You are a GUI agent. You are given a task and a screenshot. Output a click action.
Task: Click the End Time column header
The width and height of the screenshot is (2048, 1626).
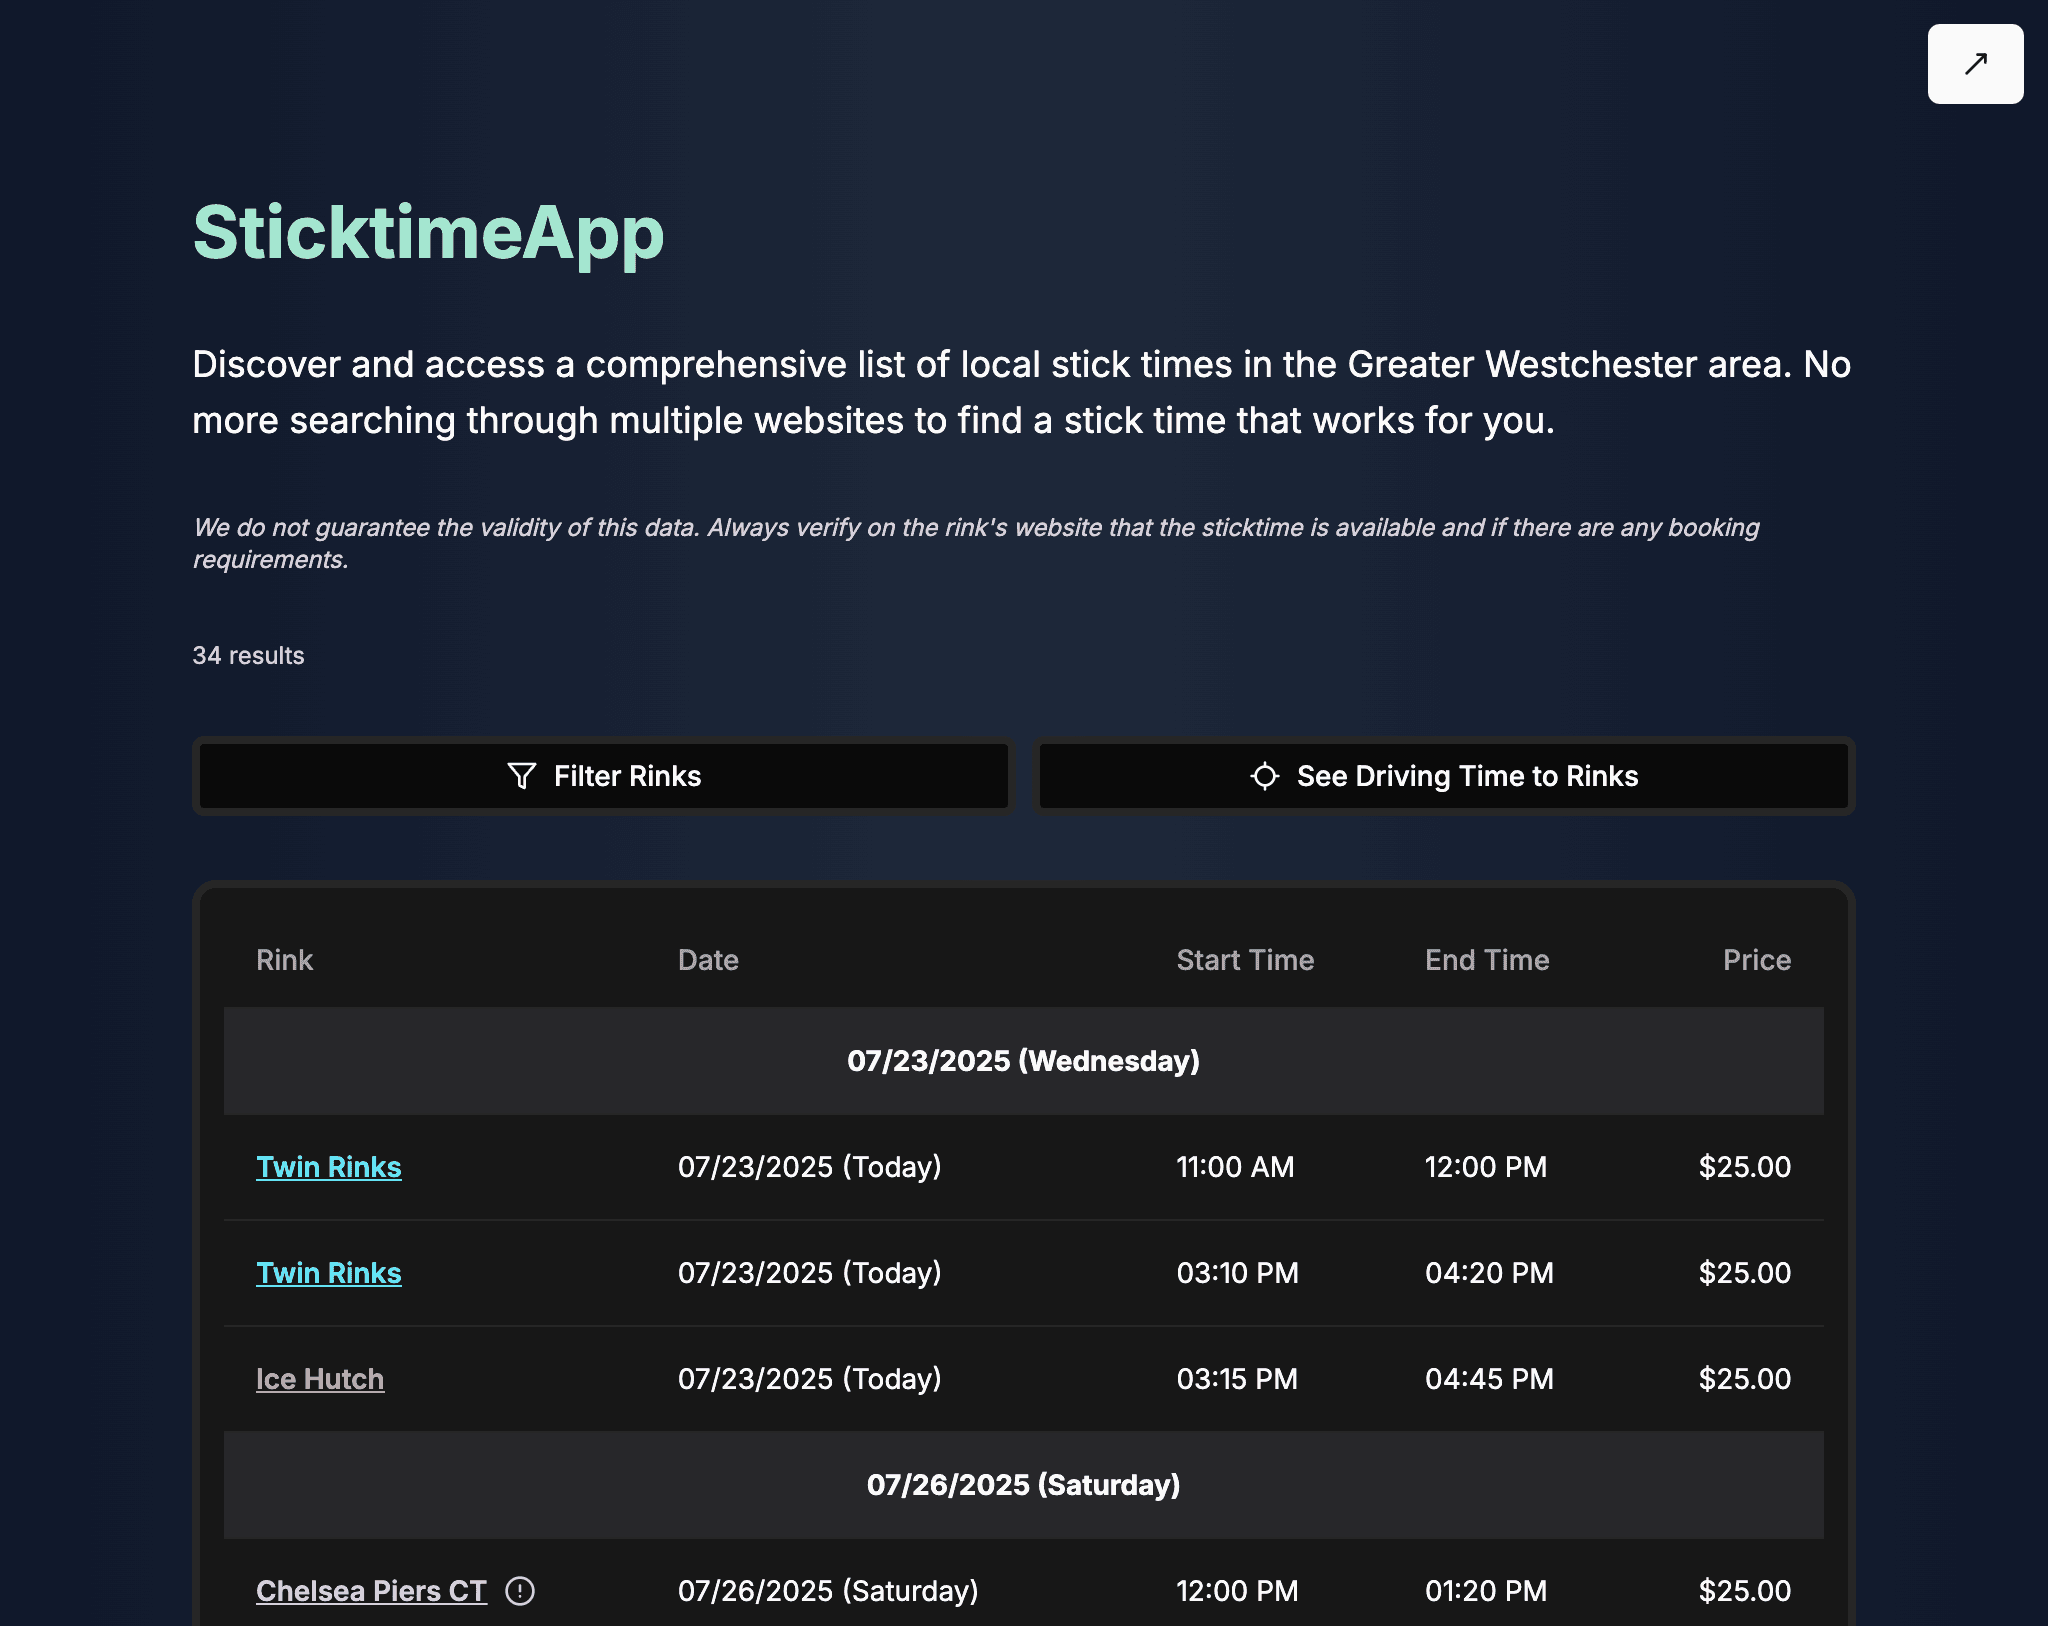point(1487,959)
